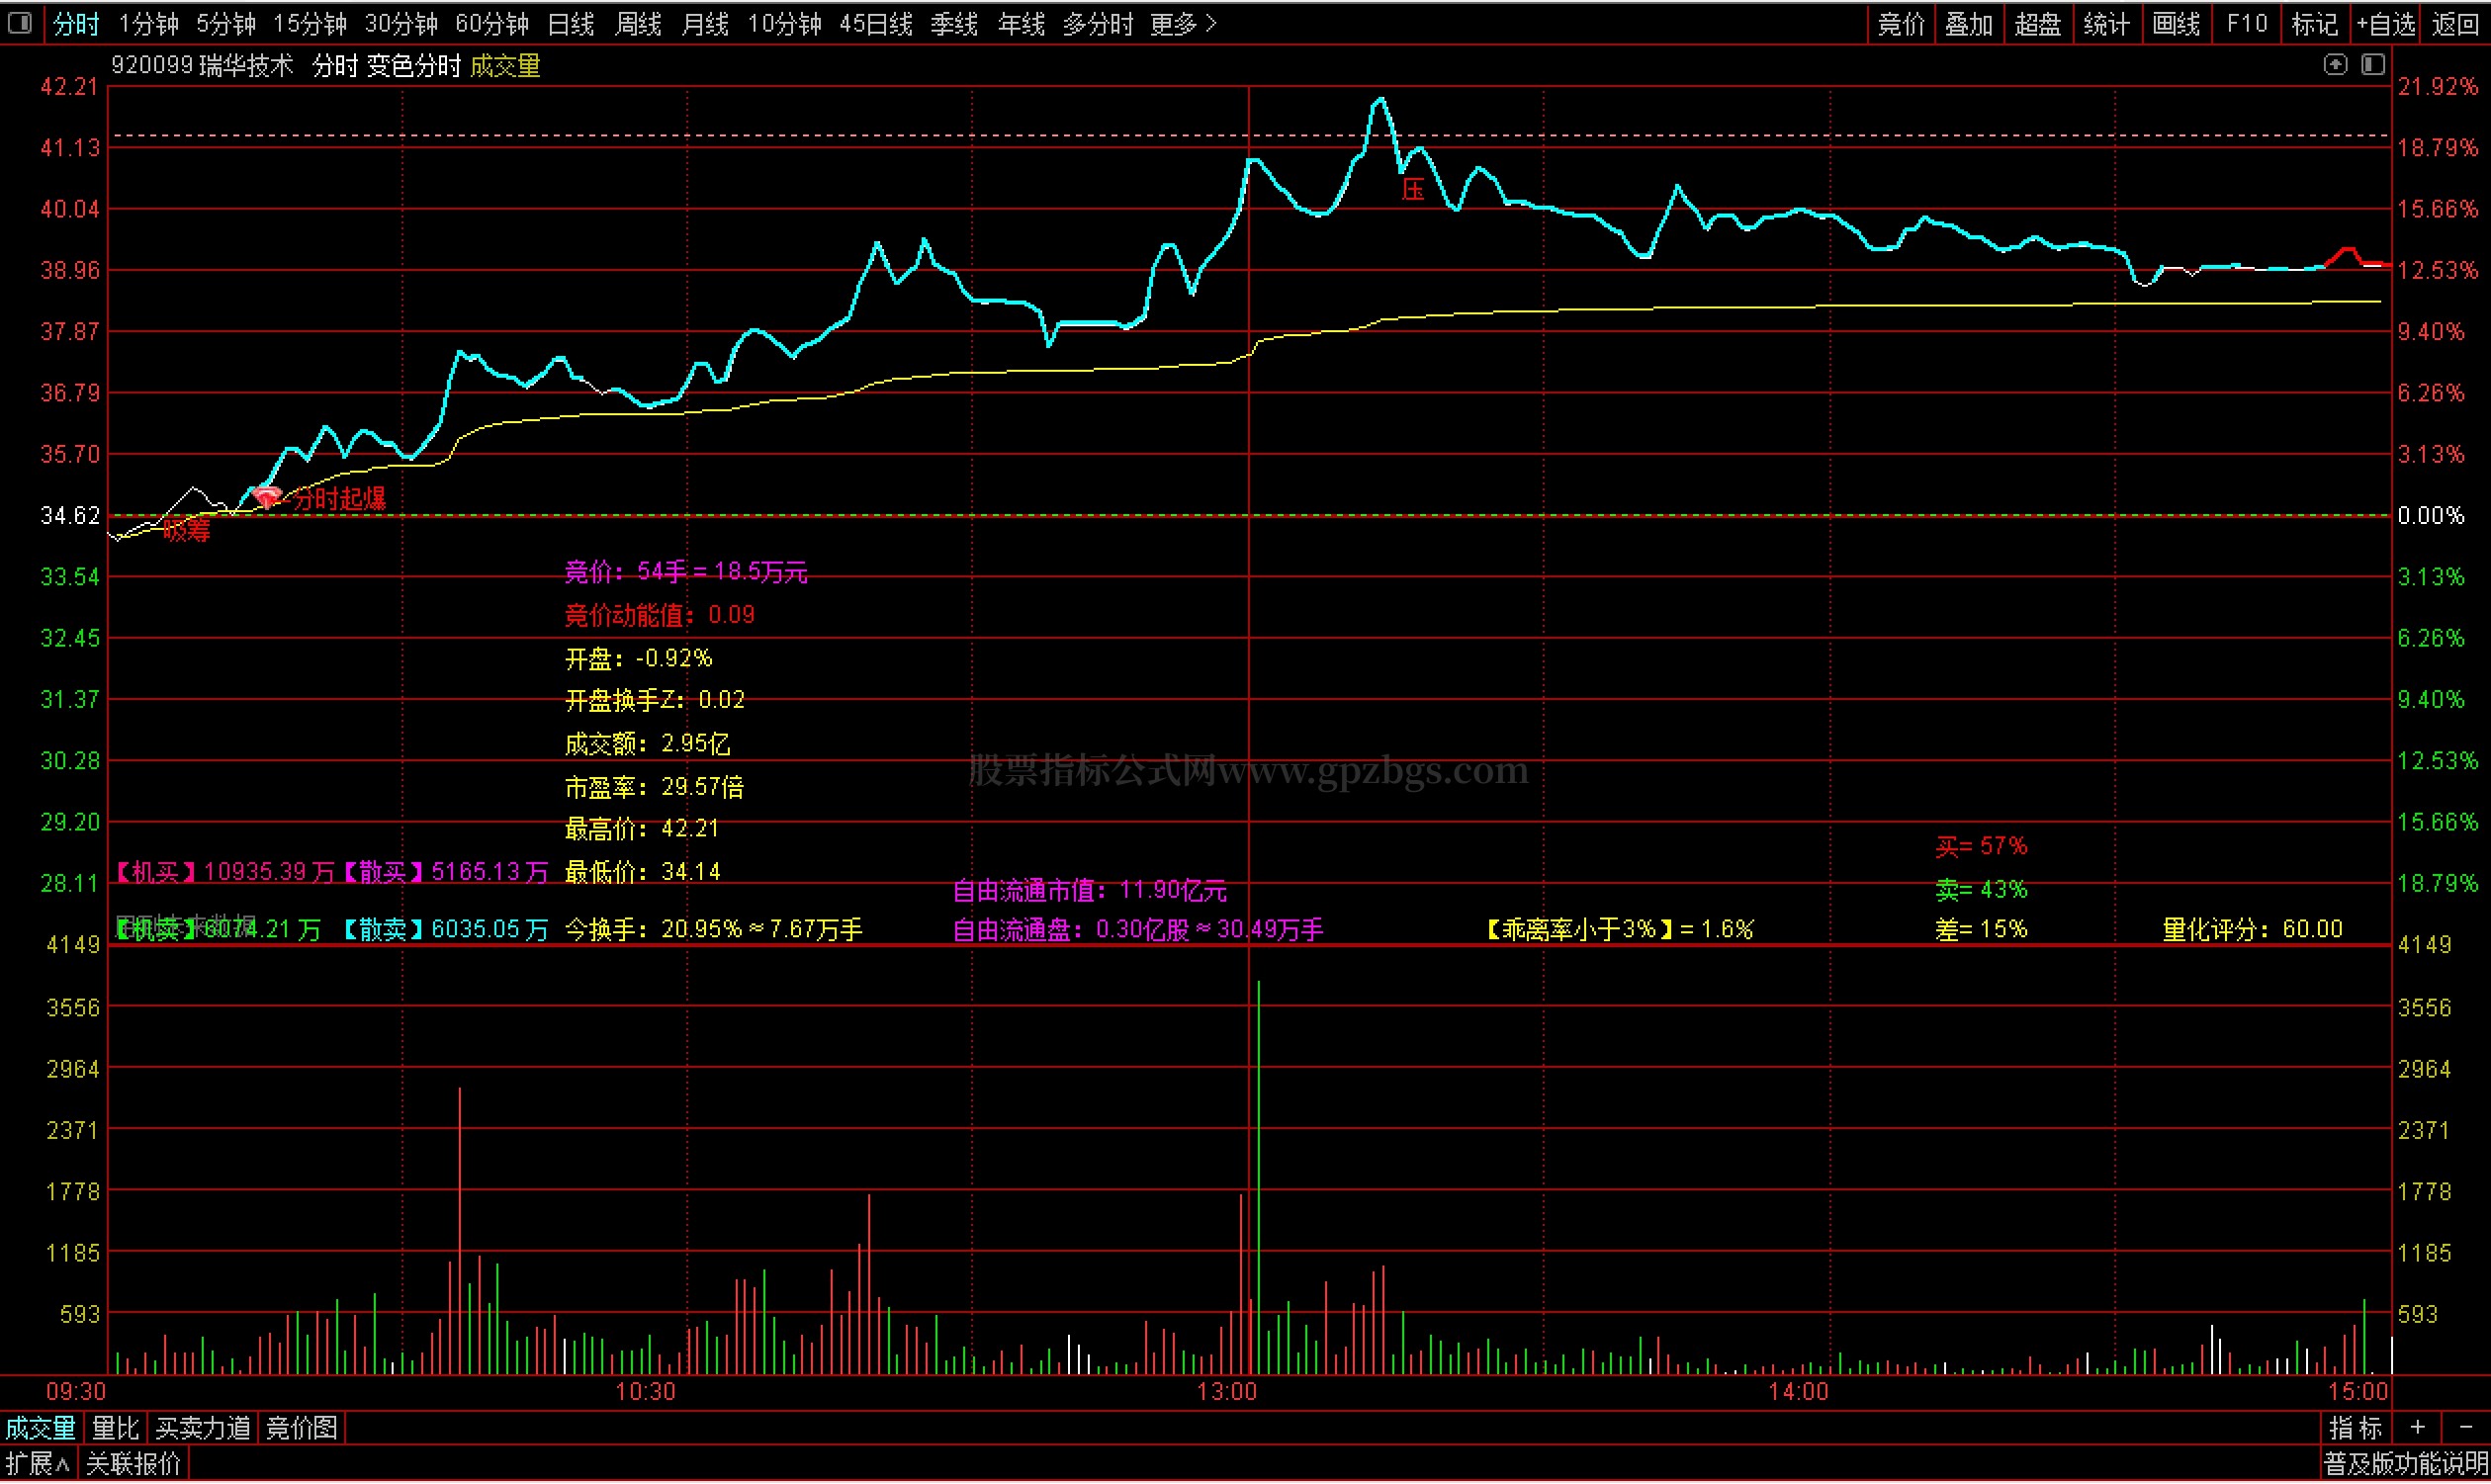
Task: Click the 自由流通市值: 11.90亿元 text
Action: point(1089,891)
